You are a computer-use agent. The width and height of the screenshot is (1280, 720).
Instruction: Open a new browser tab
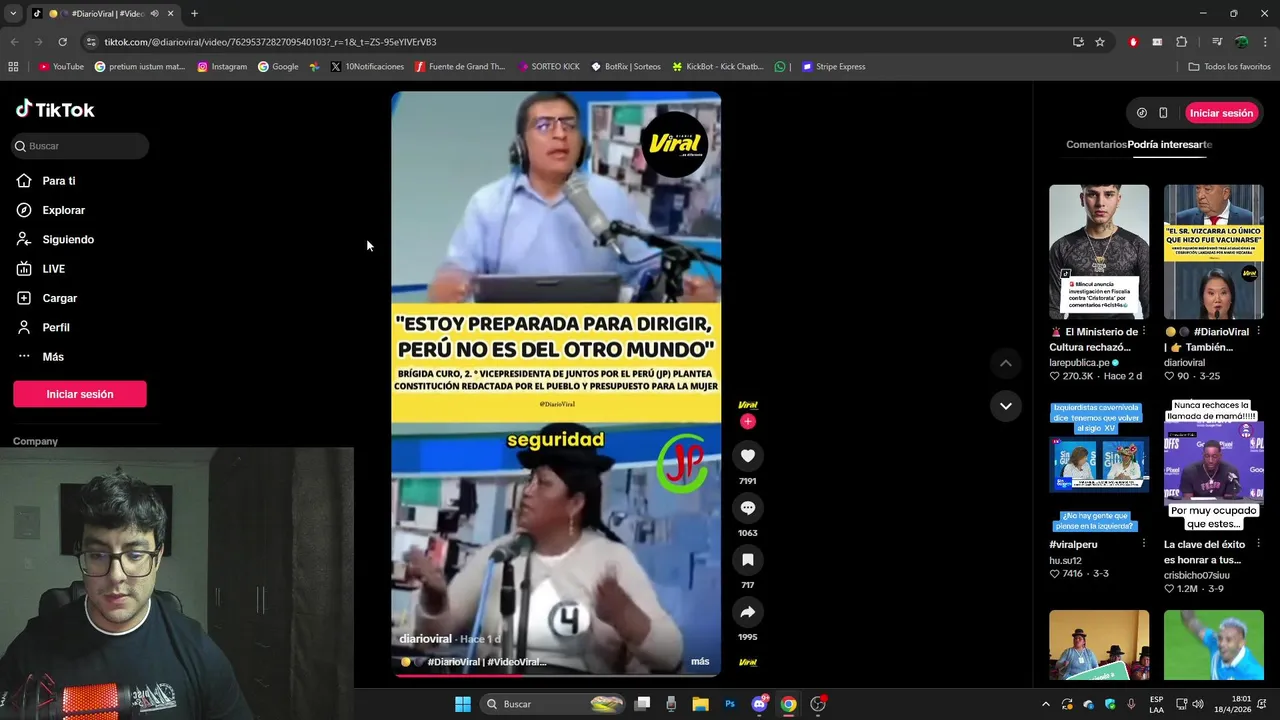(x=194, y=14)
